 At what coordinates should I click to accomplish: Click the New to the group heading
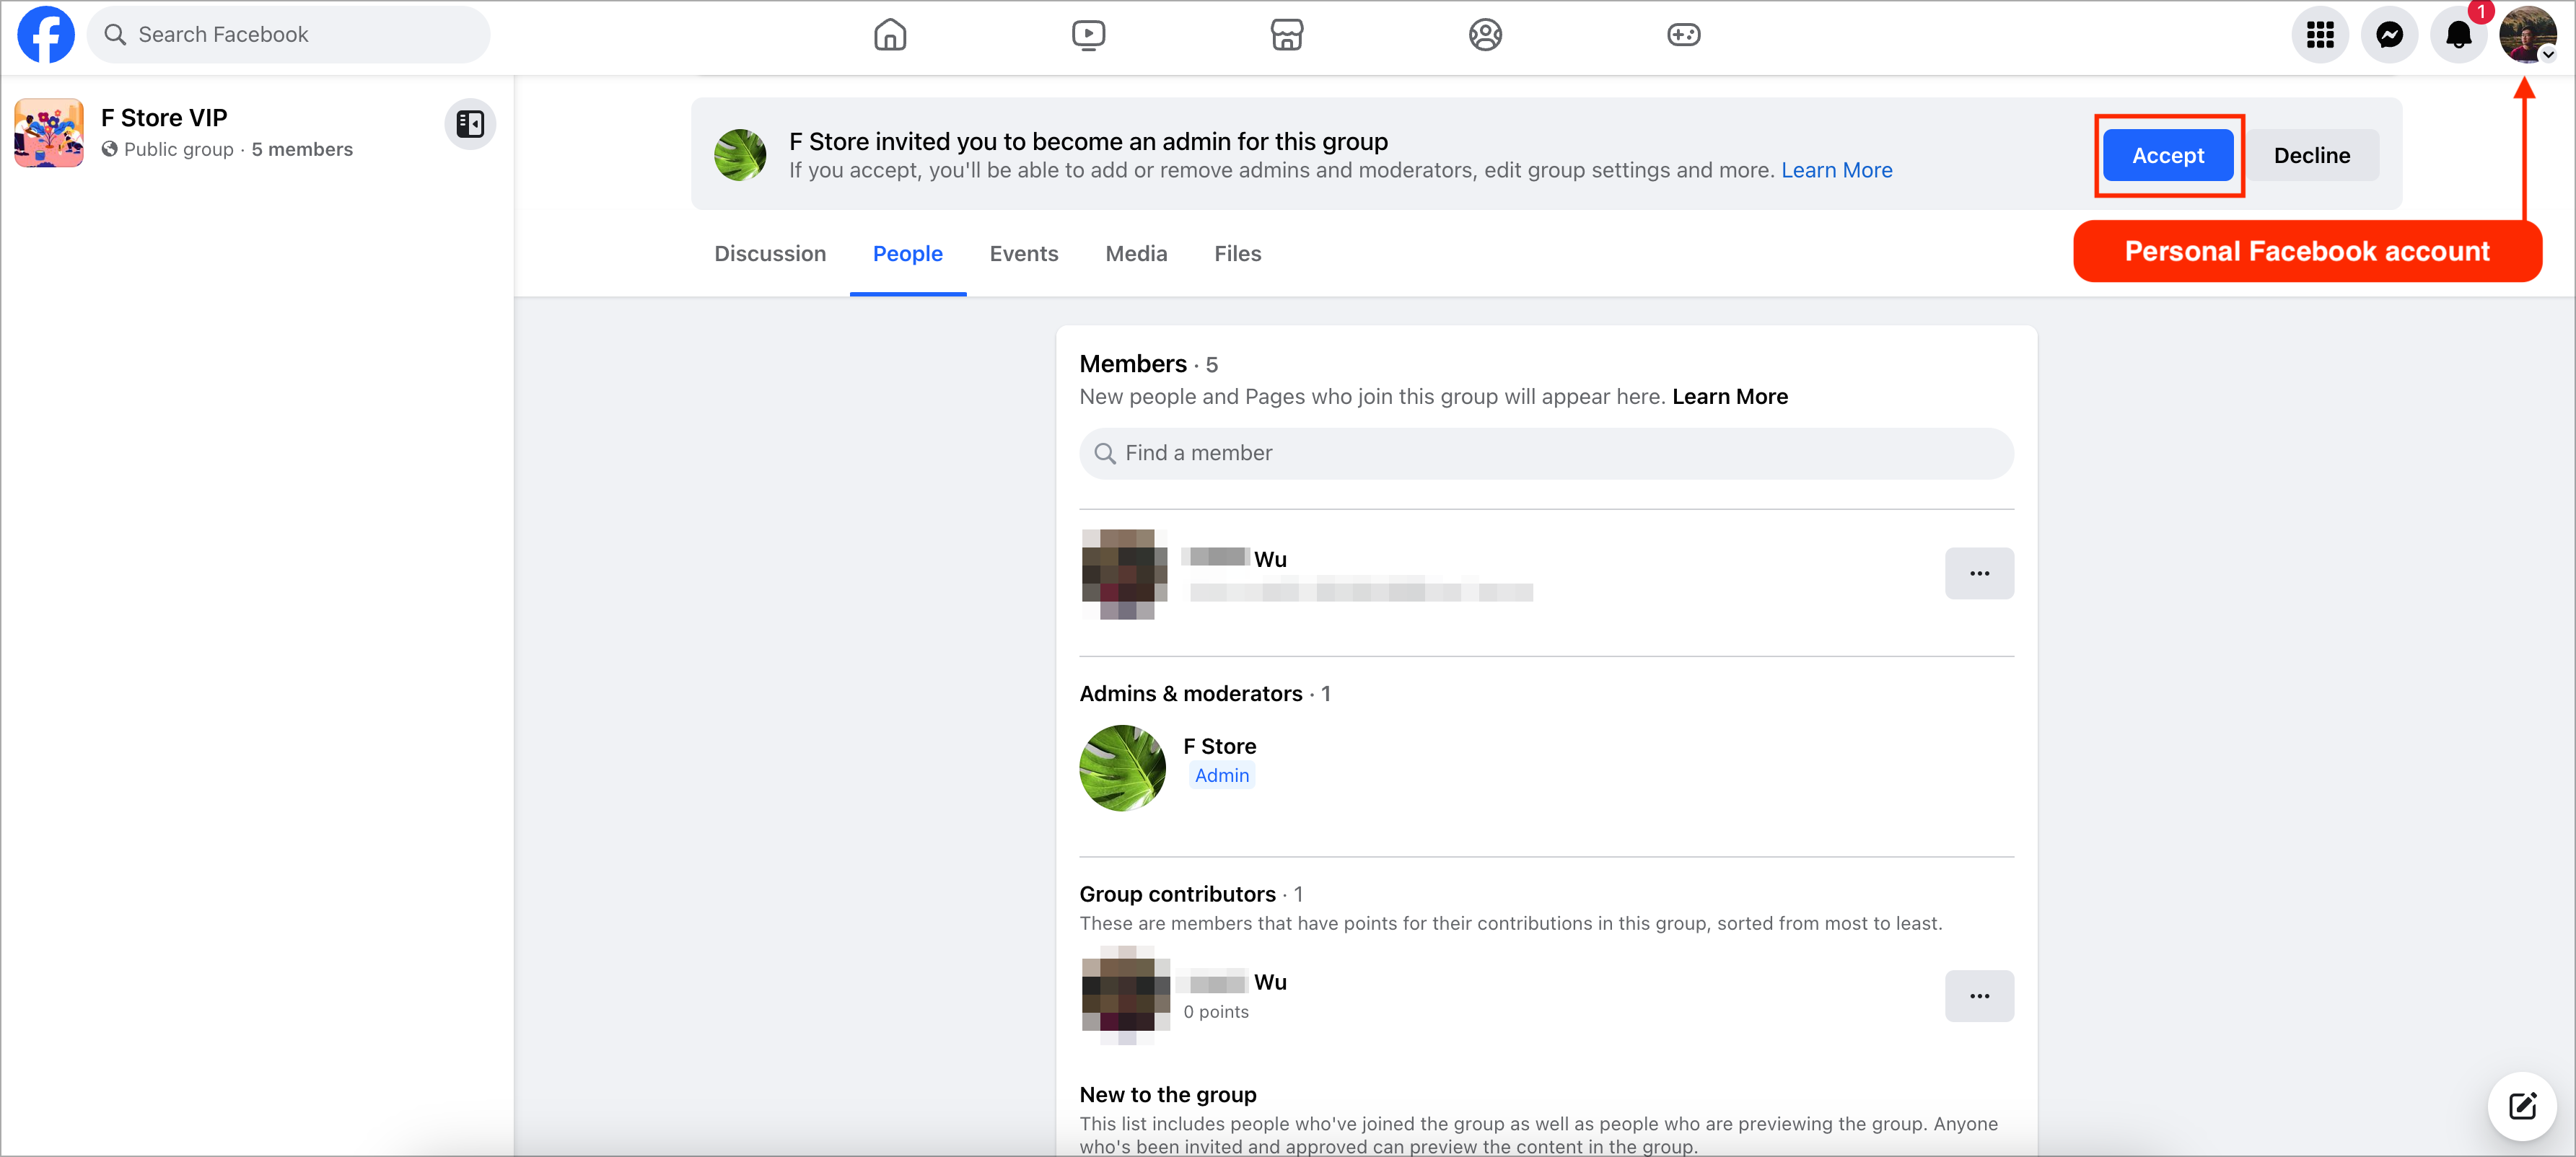tap(1168, 1095)
